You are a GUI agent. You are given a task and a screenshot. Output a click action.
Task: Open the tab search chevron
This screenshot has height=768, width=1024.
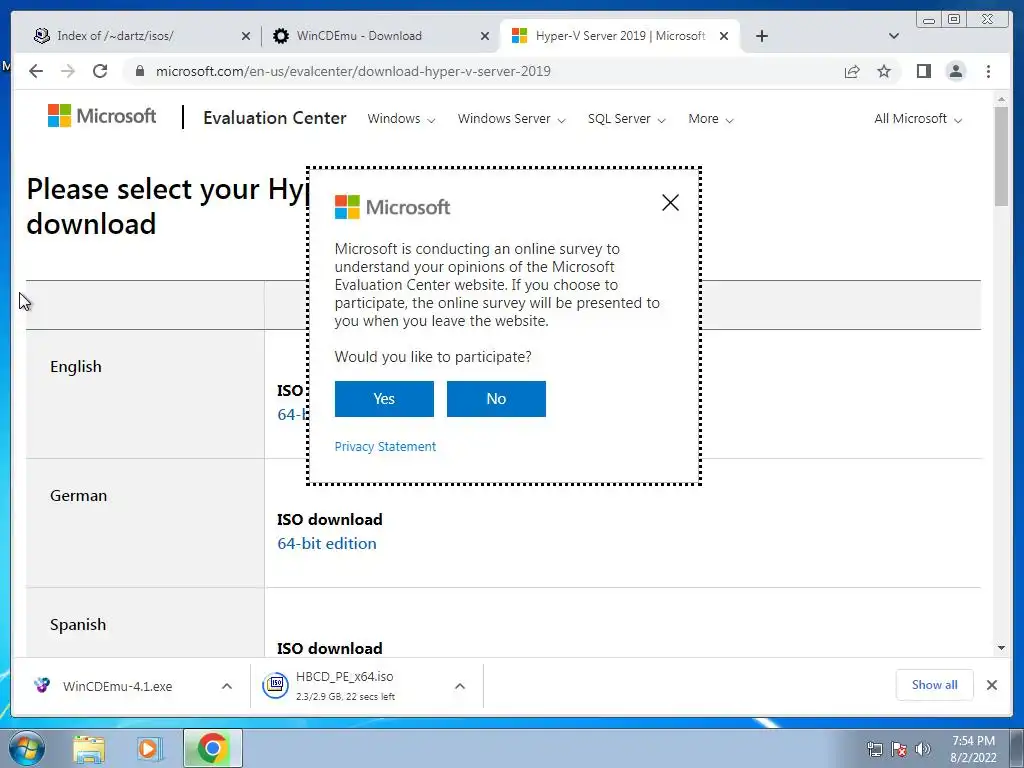pos(894,36)
